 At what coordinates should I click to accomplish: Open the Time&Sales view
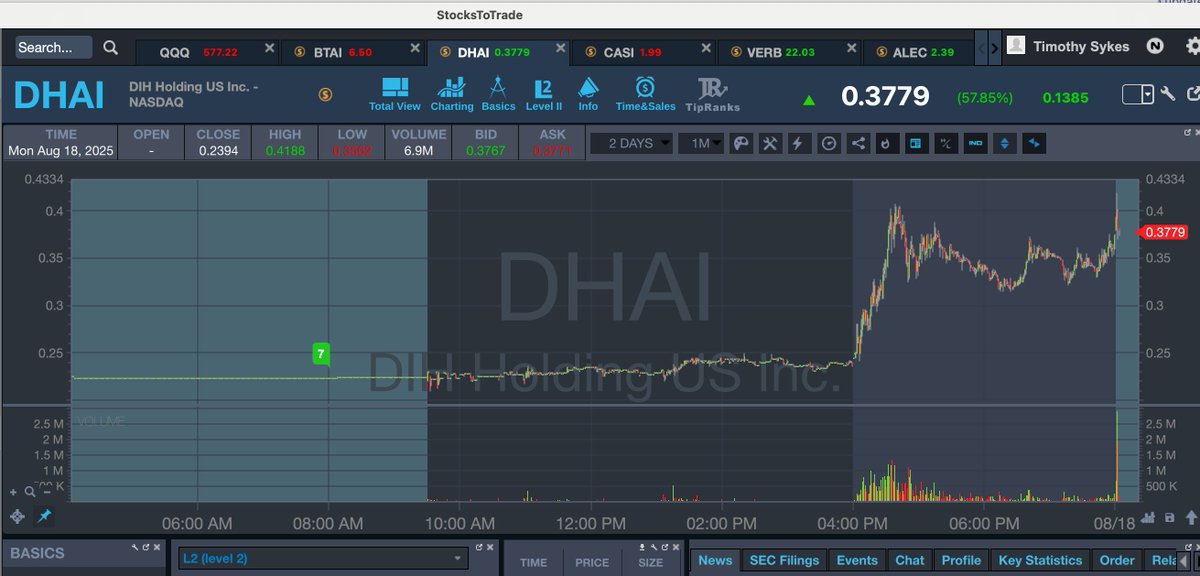pyautogui.click(x=645, y=94)
